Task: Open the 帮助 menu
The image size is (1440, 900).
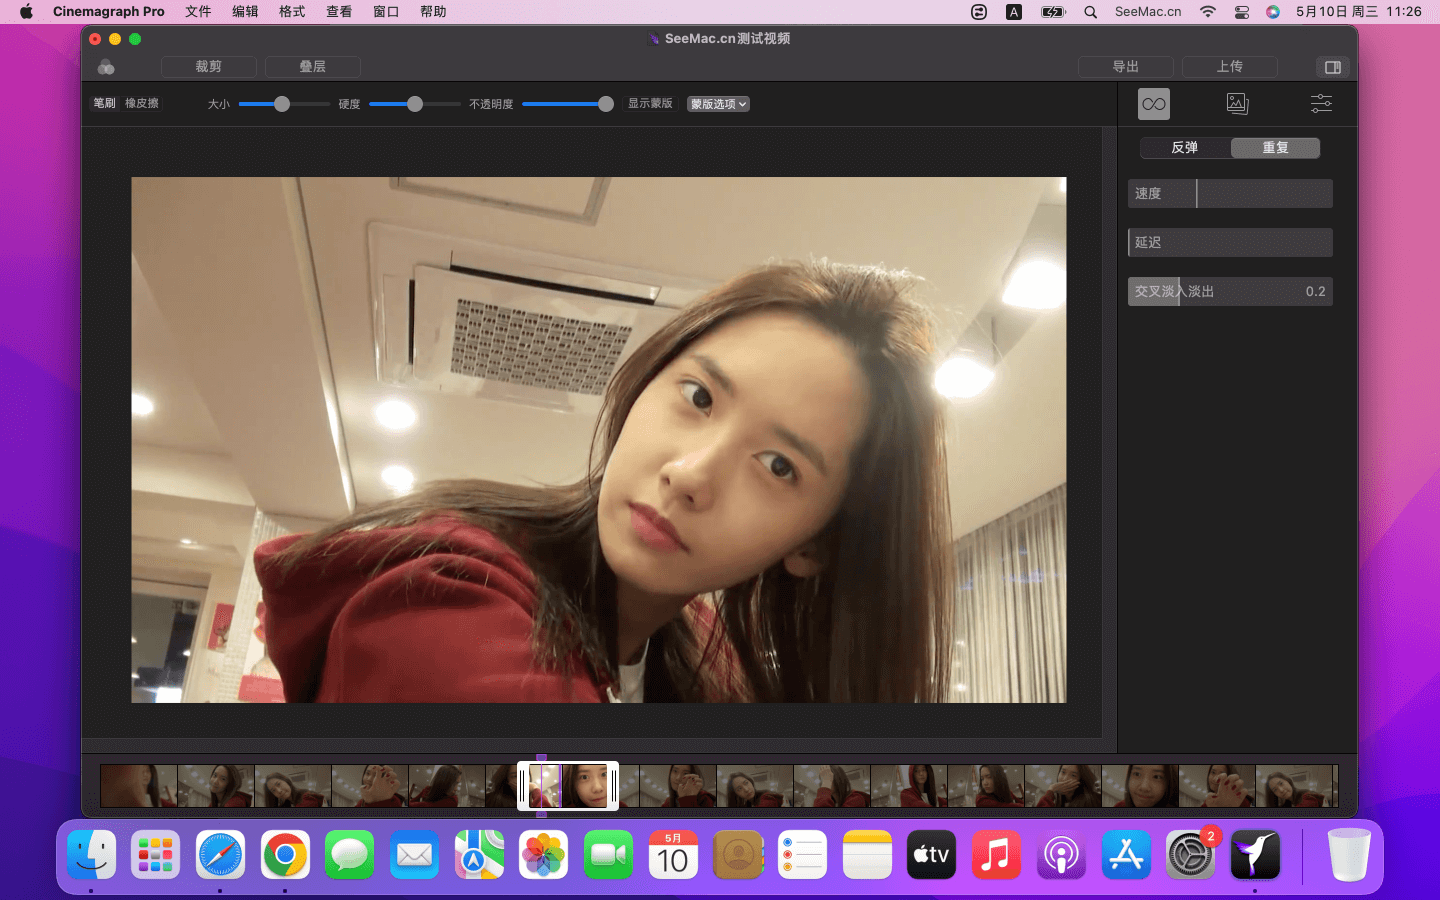Action: click(x=433, y=12)
